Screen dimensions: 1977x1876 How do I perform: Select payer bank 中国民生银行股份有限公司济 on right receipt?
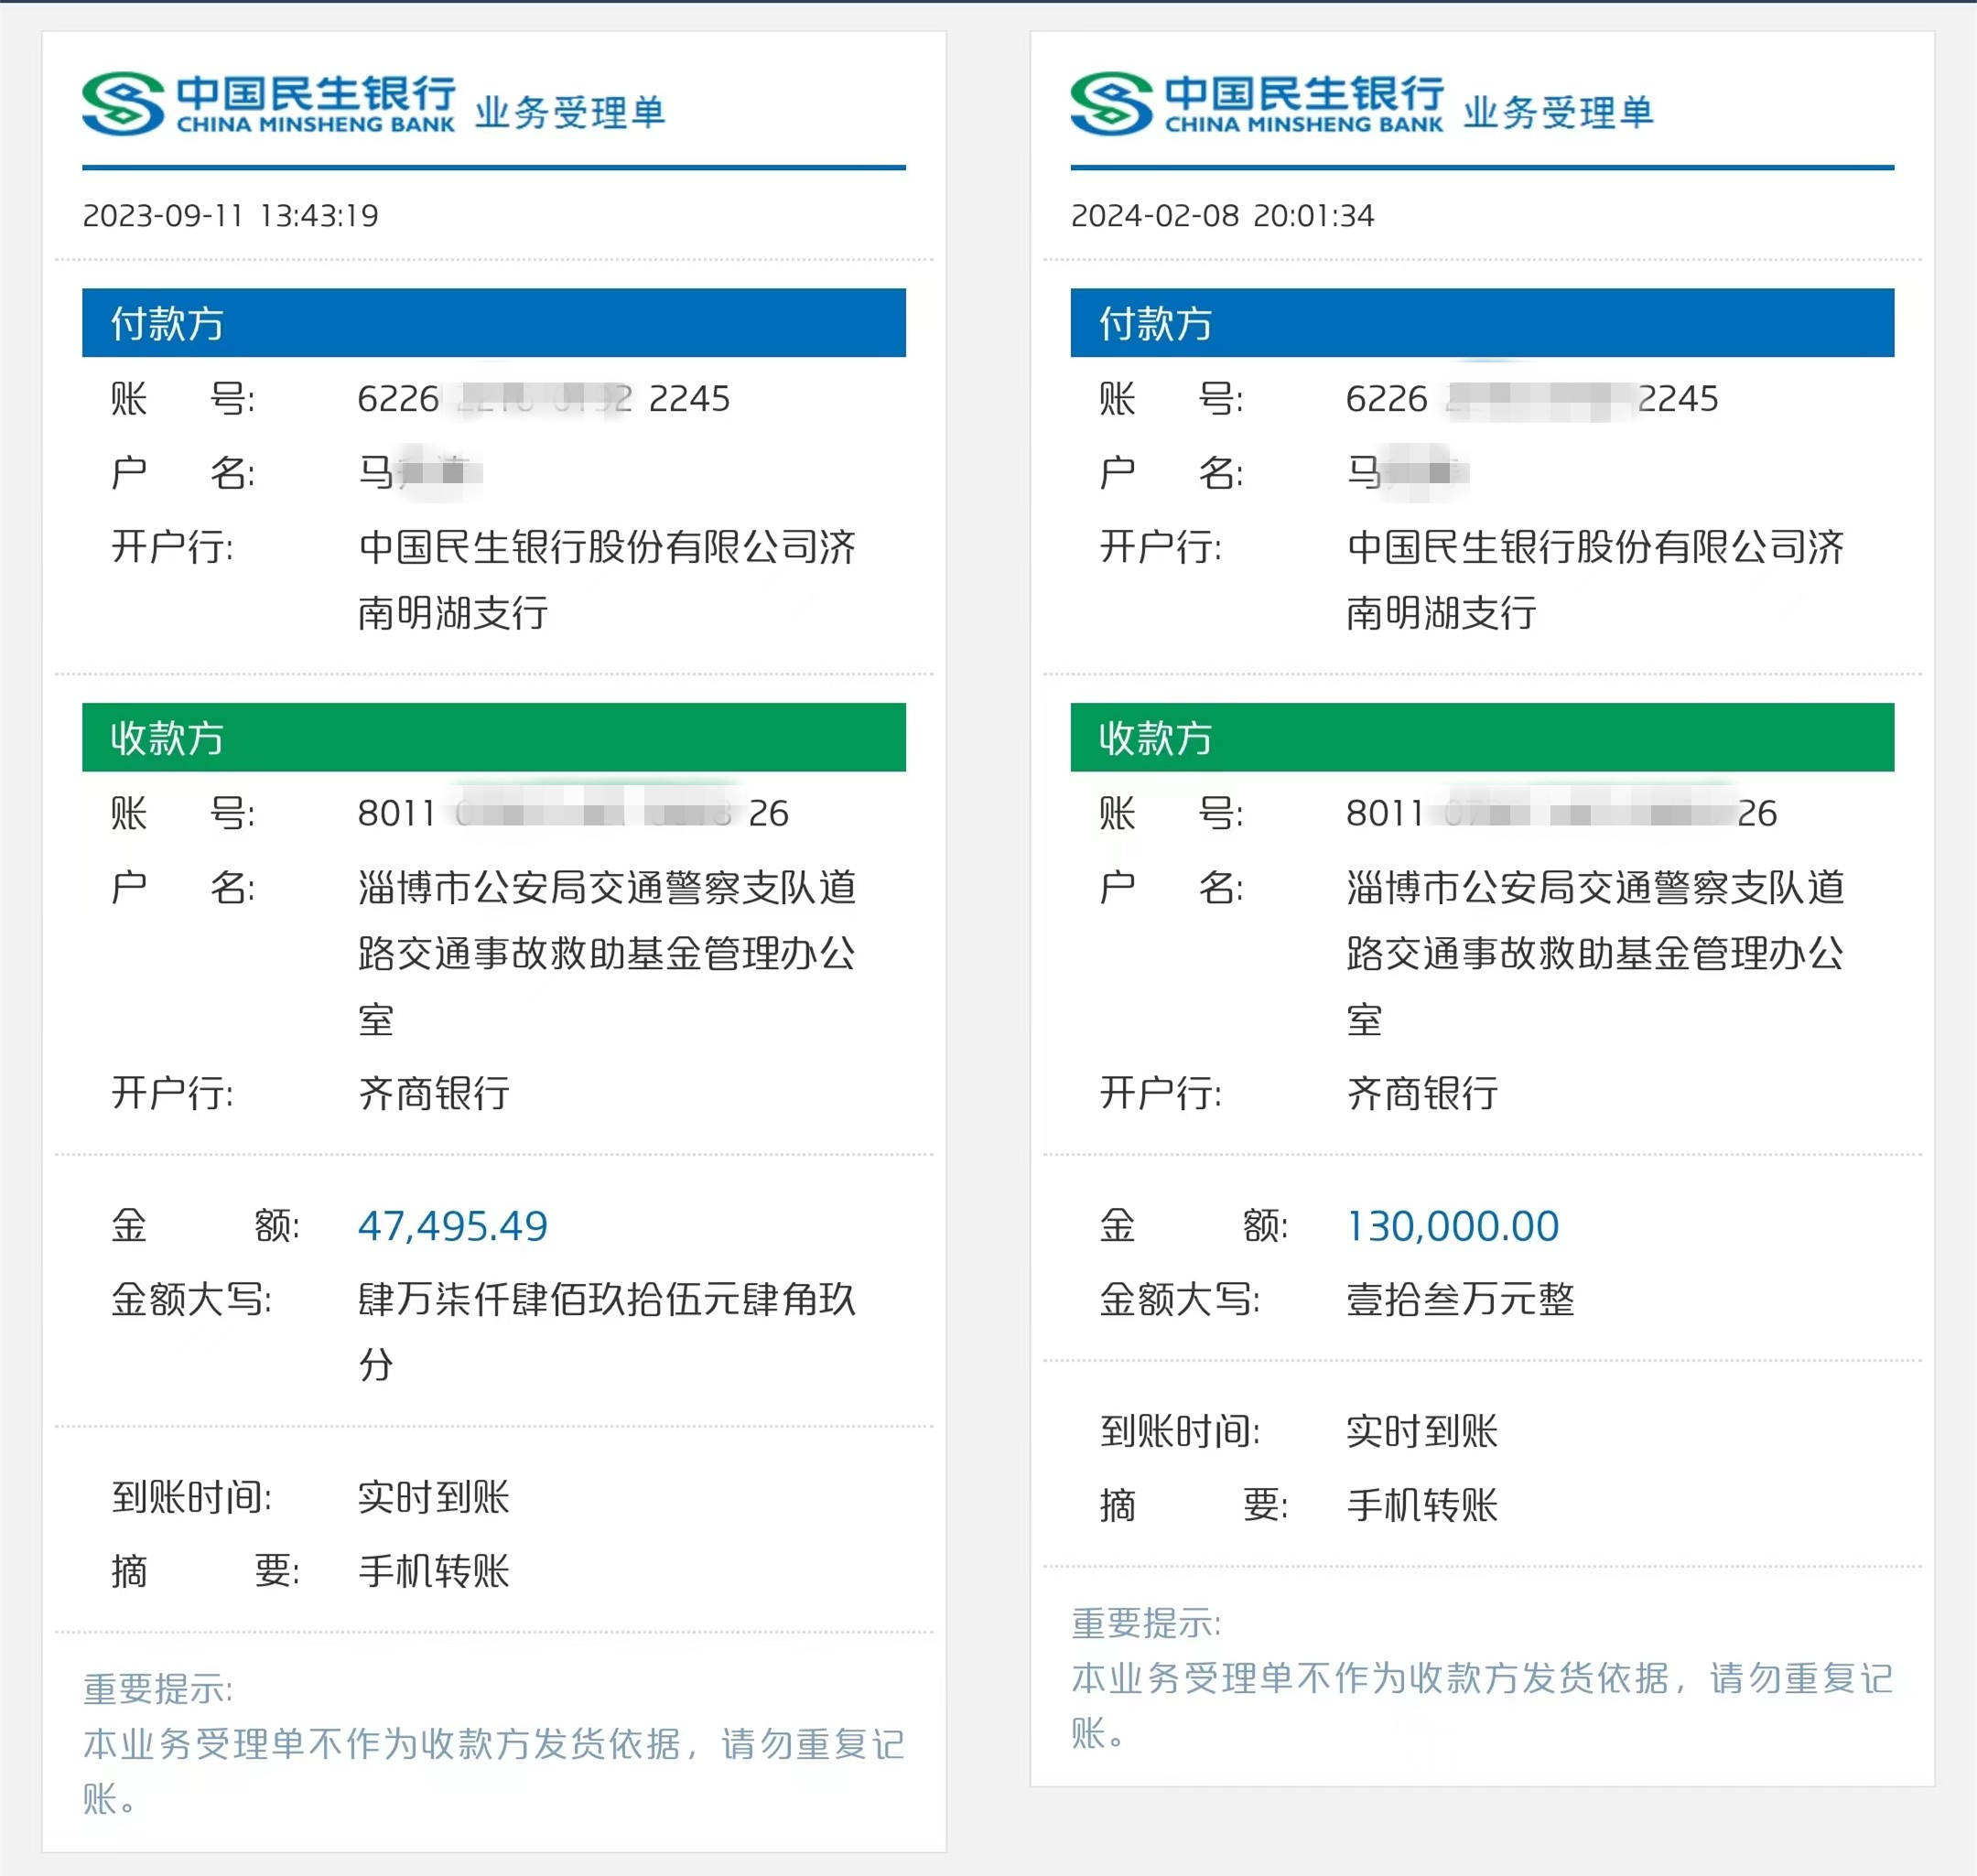pos(1595,547)
